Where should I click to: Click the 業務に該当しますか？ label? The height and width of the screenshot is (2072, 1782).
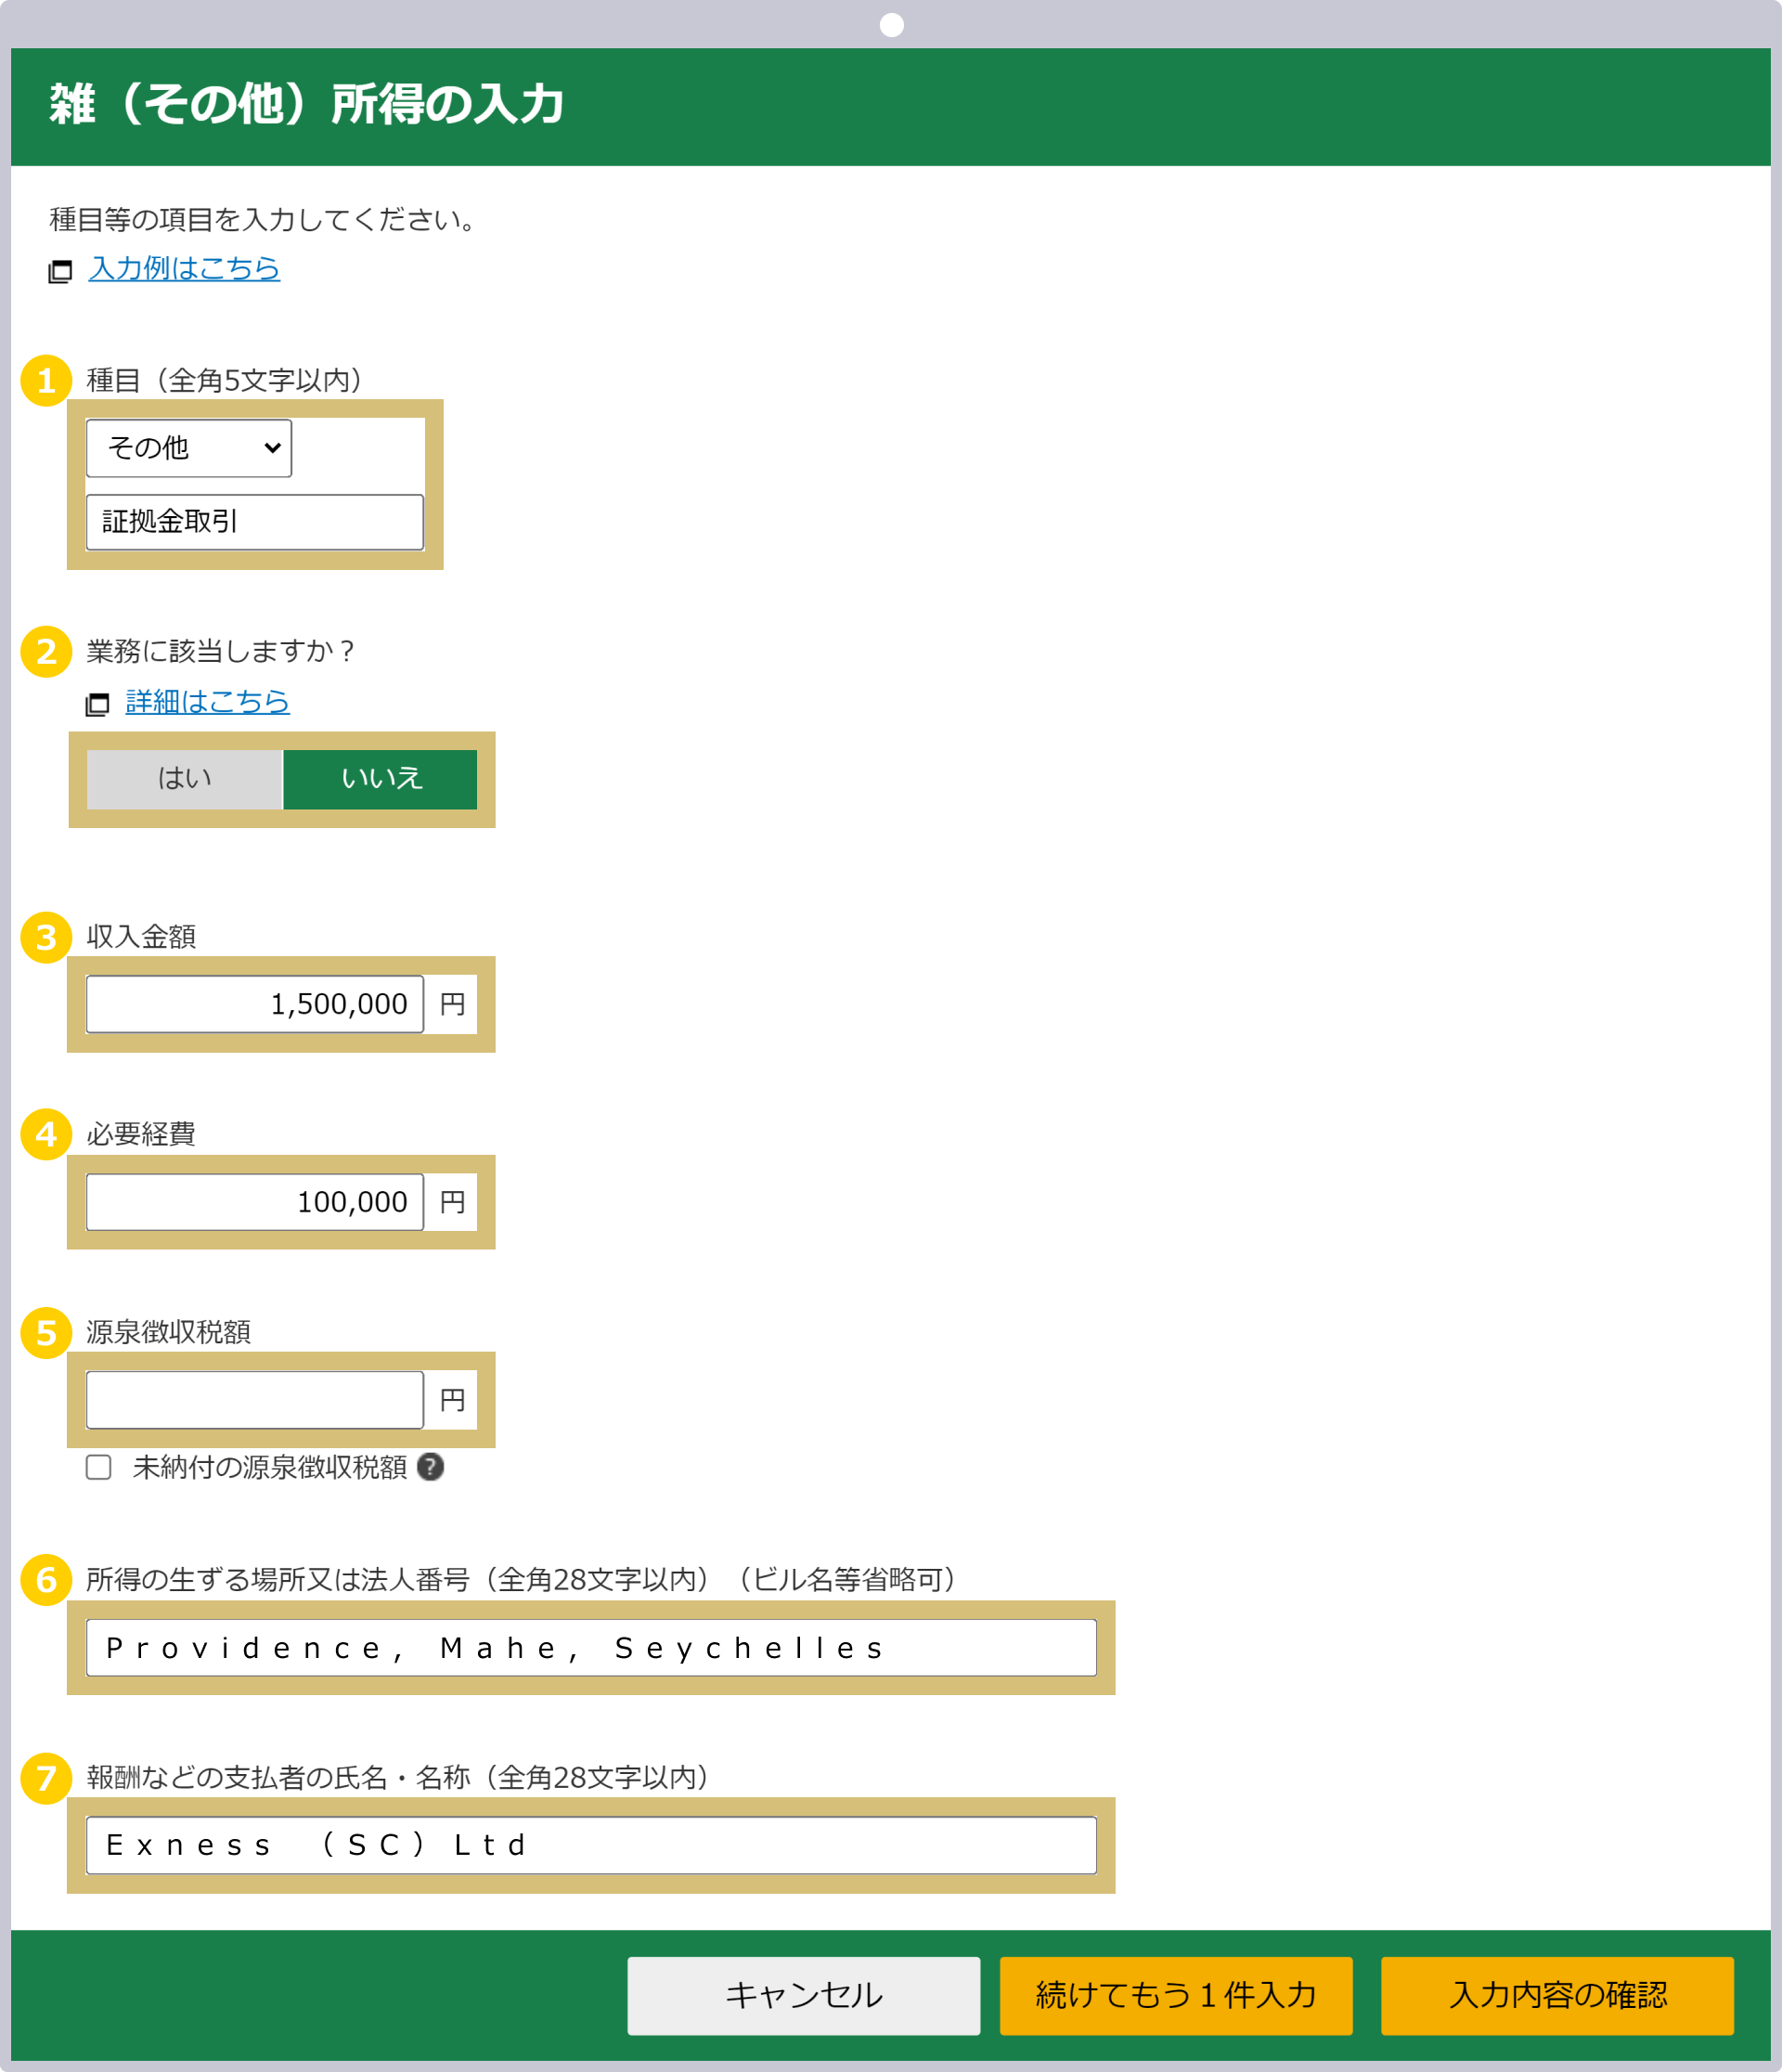coord(221,651)
